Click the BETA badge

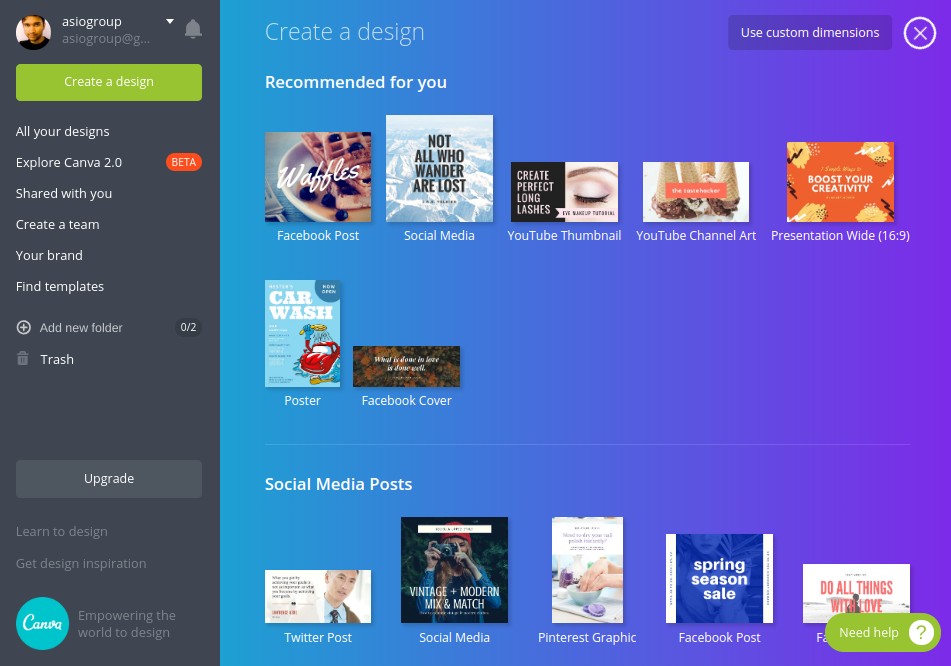(x=184, y=162)
